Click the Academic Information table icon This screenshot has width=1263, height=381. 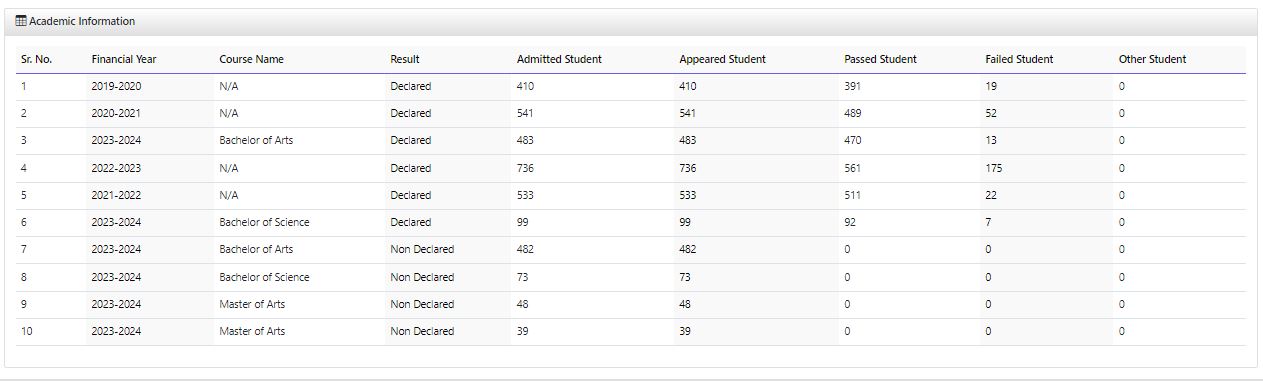[x=21, y=21]
